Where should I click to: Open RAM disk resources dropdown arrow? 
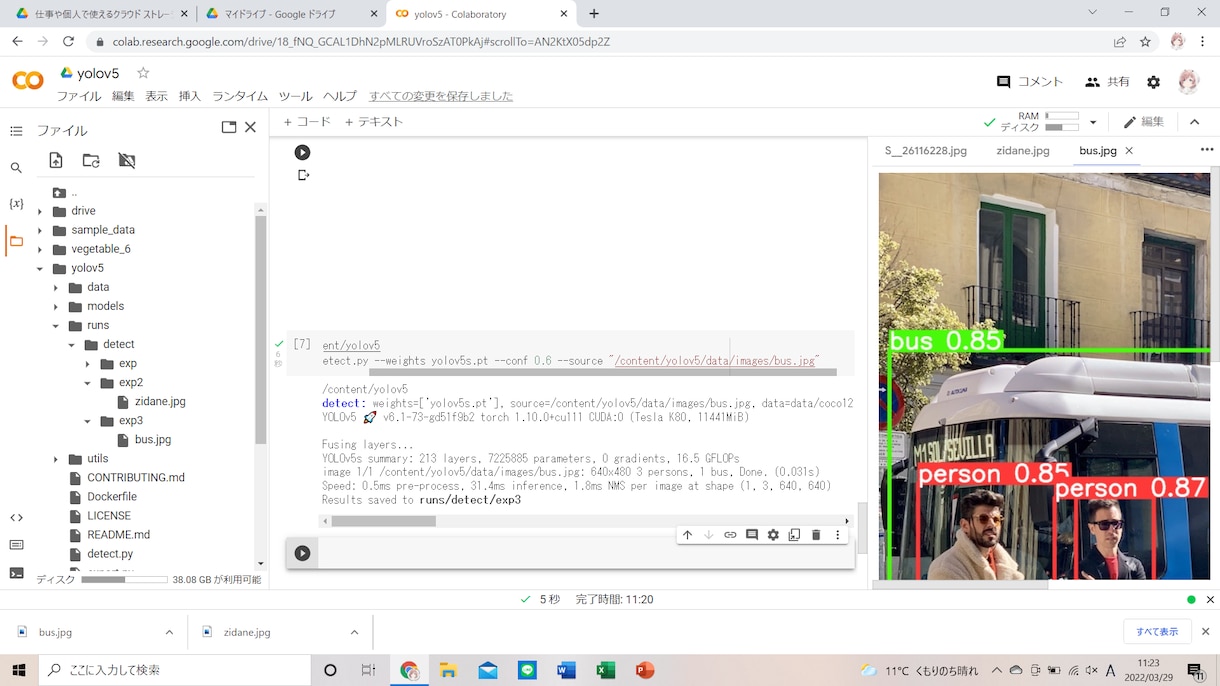1093,122
